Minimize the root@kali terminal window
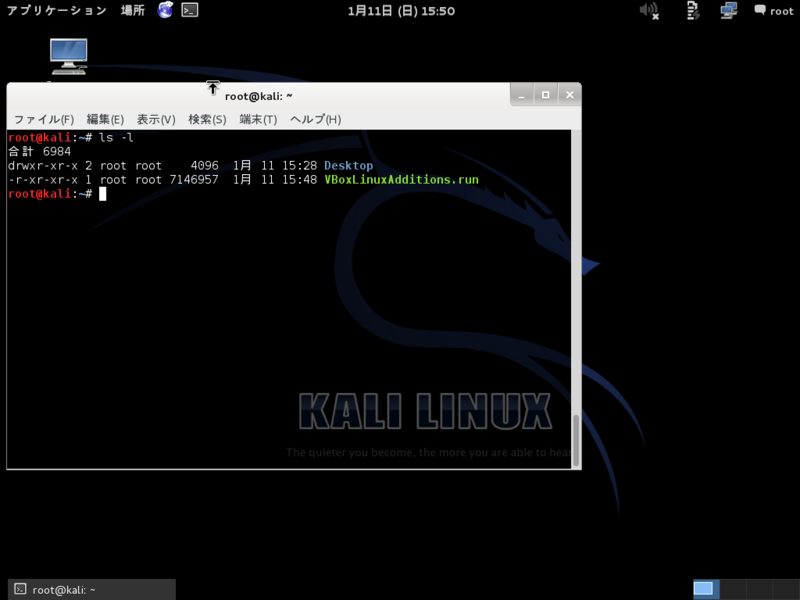 coord(521,95)
